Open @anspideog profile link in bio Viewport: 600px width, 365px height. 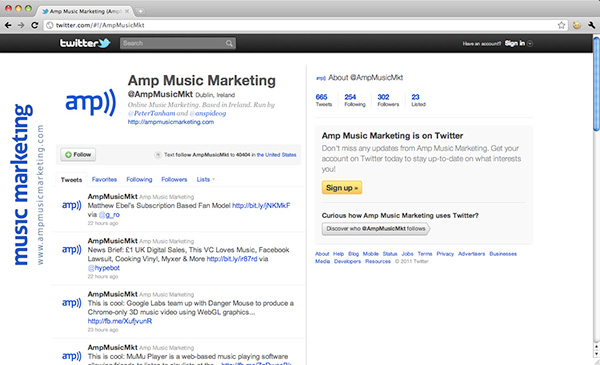coord(208,113)
